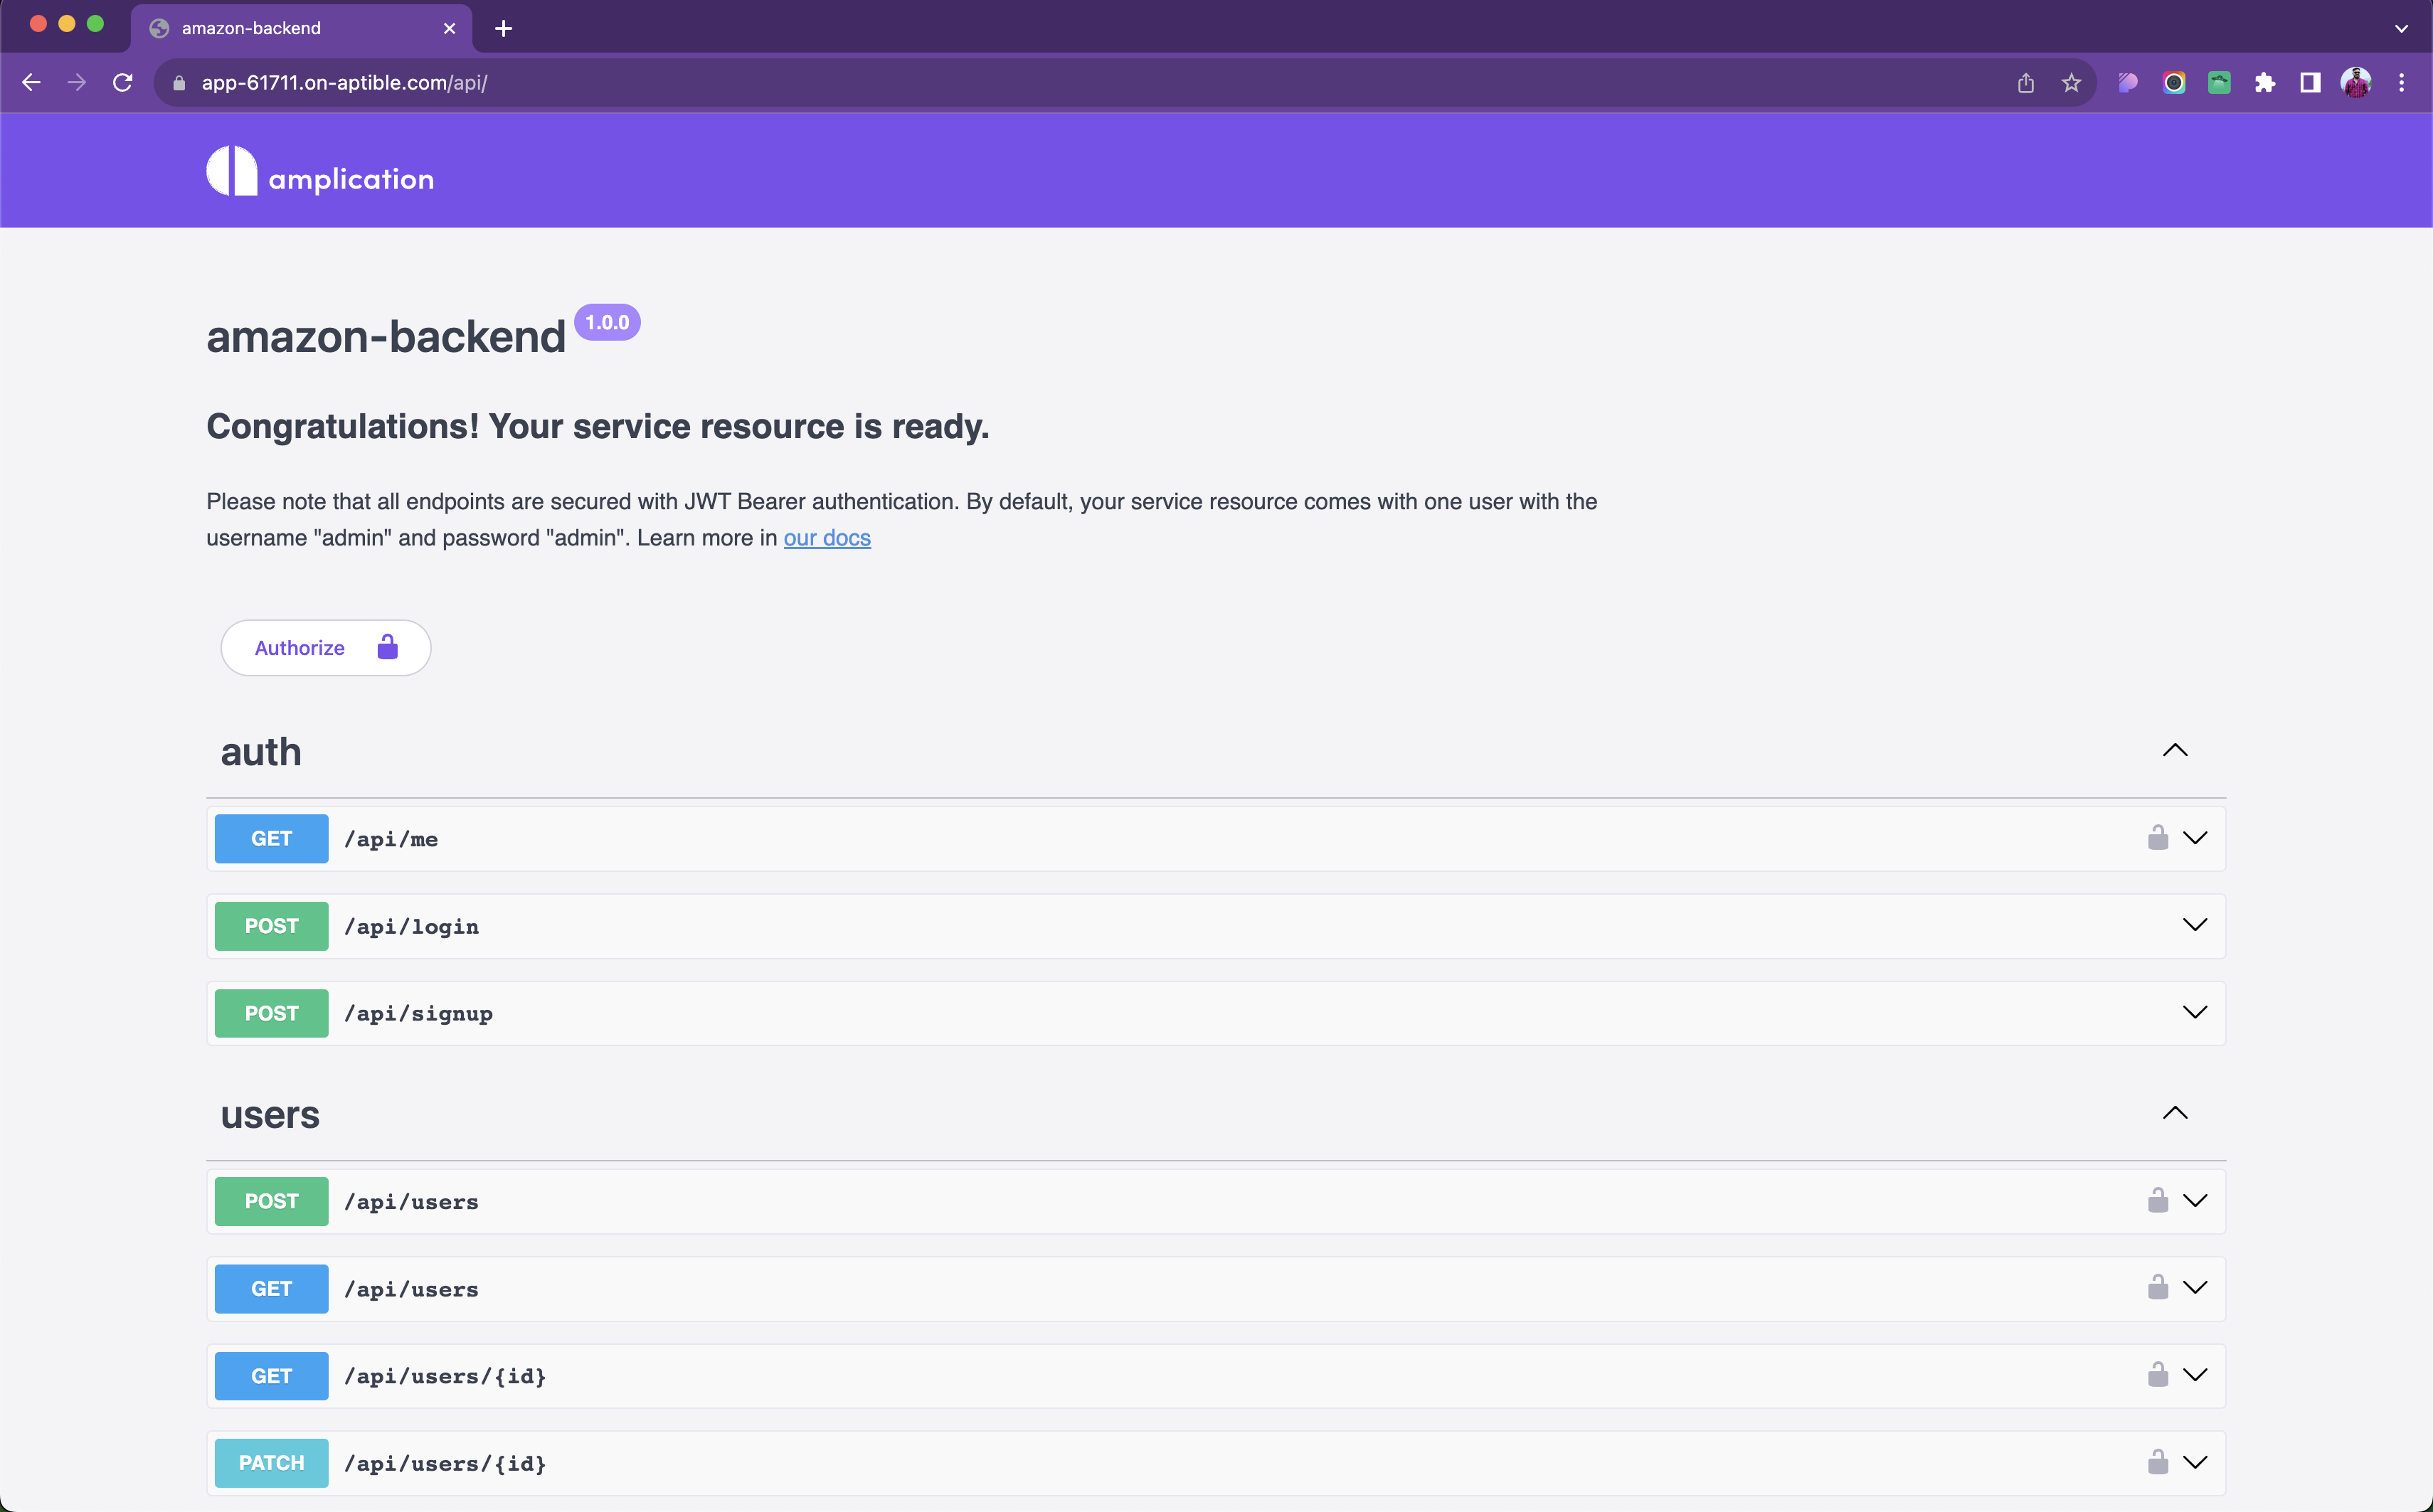This screenshot has width=2433, height=1512.
Task: Expand the POST /api/signup endpoint
Action: point(2194,1013)
